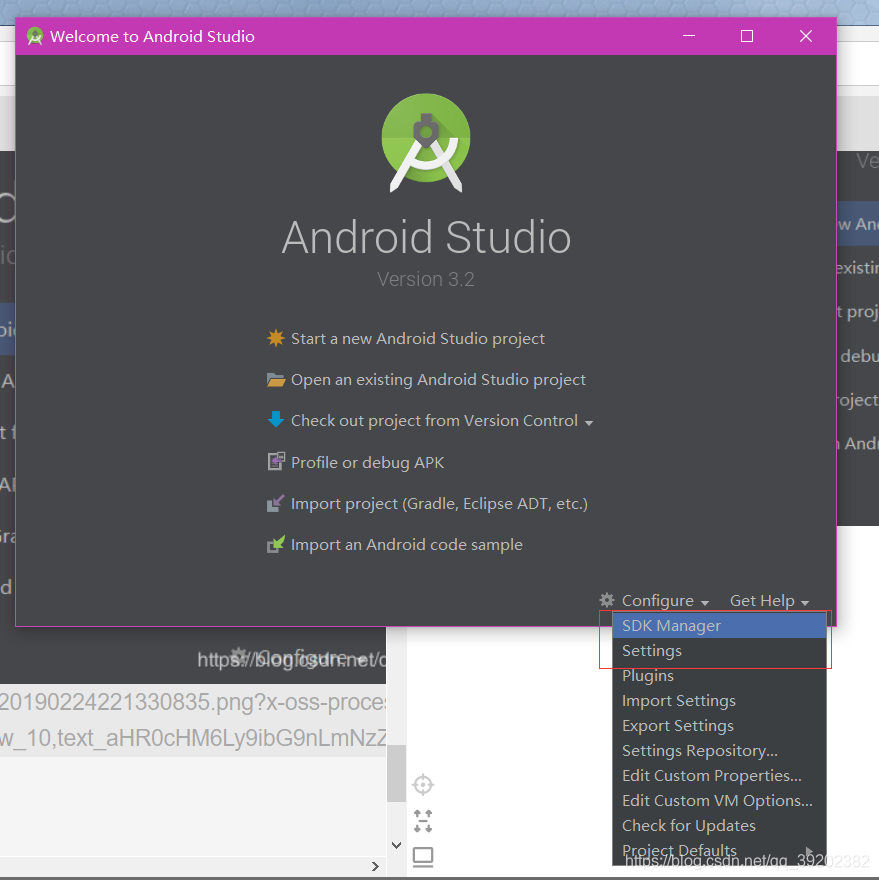Check out project from Version Control
879x880 pixels.
click(434, 421)
